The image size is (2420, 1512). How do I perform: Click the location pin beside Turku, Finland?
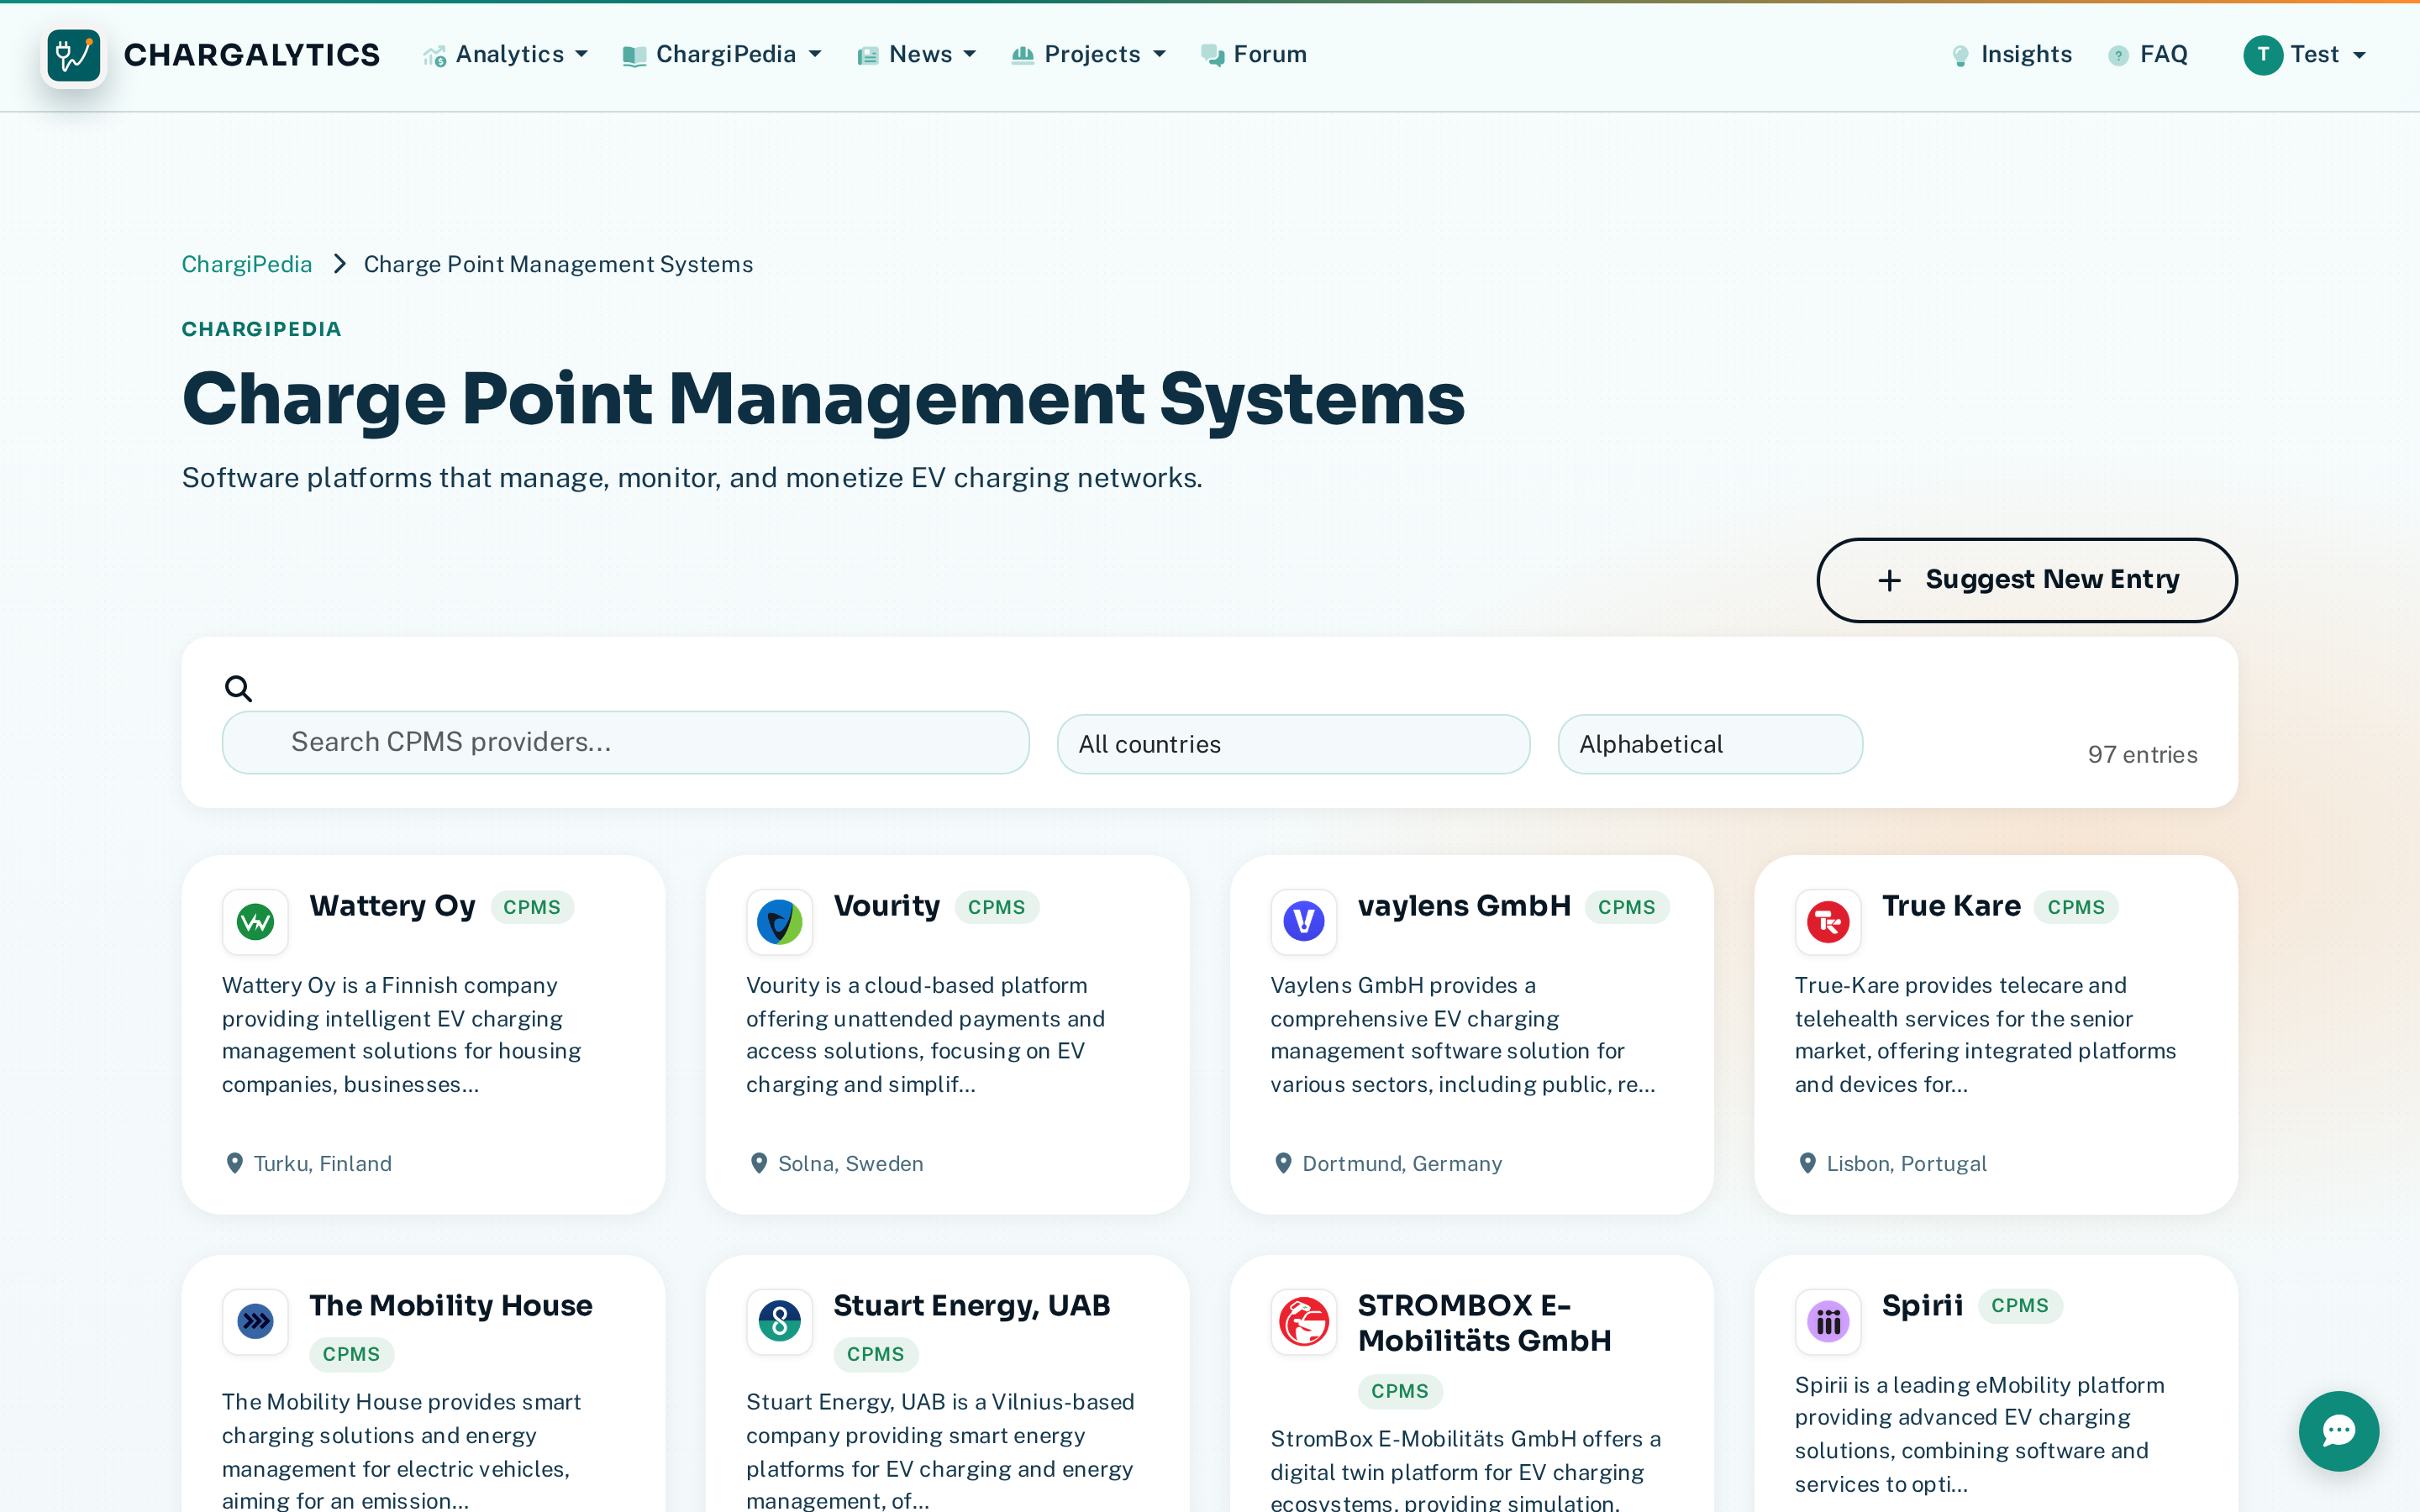tap(234, 1163)
